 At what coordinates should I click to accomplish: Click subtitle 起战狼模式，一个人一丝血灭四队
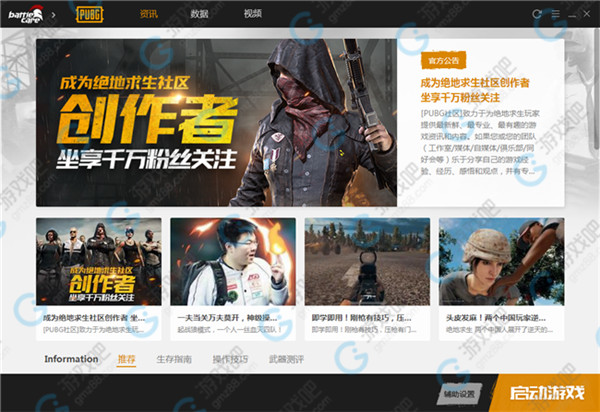pos(230,329)
